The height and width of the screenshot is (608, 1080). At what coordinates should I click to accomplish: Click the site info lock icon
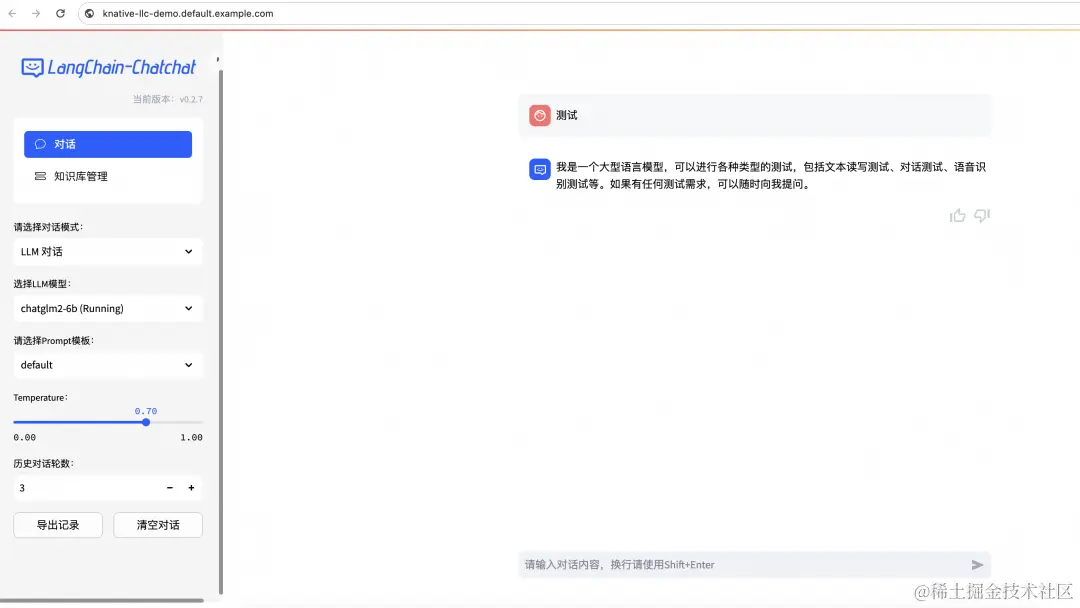tap(89, 14)
